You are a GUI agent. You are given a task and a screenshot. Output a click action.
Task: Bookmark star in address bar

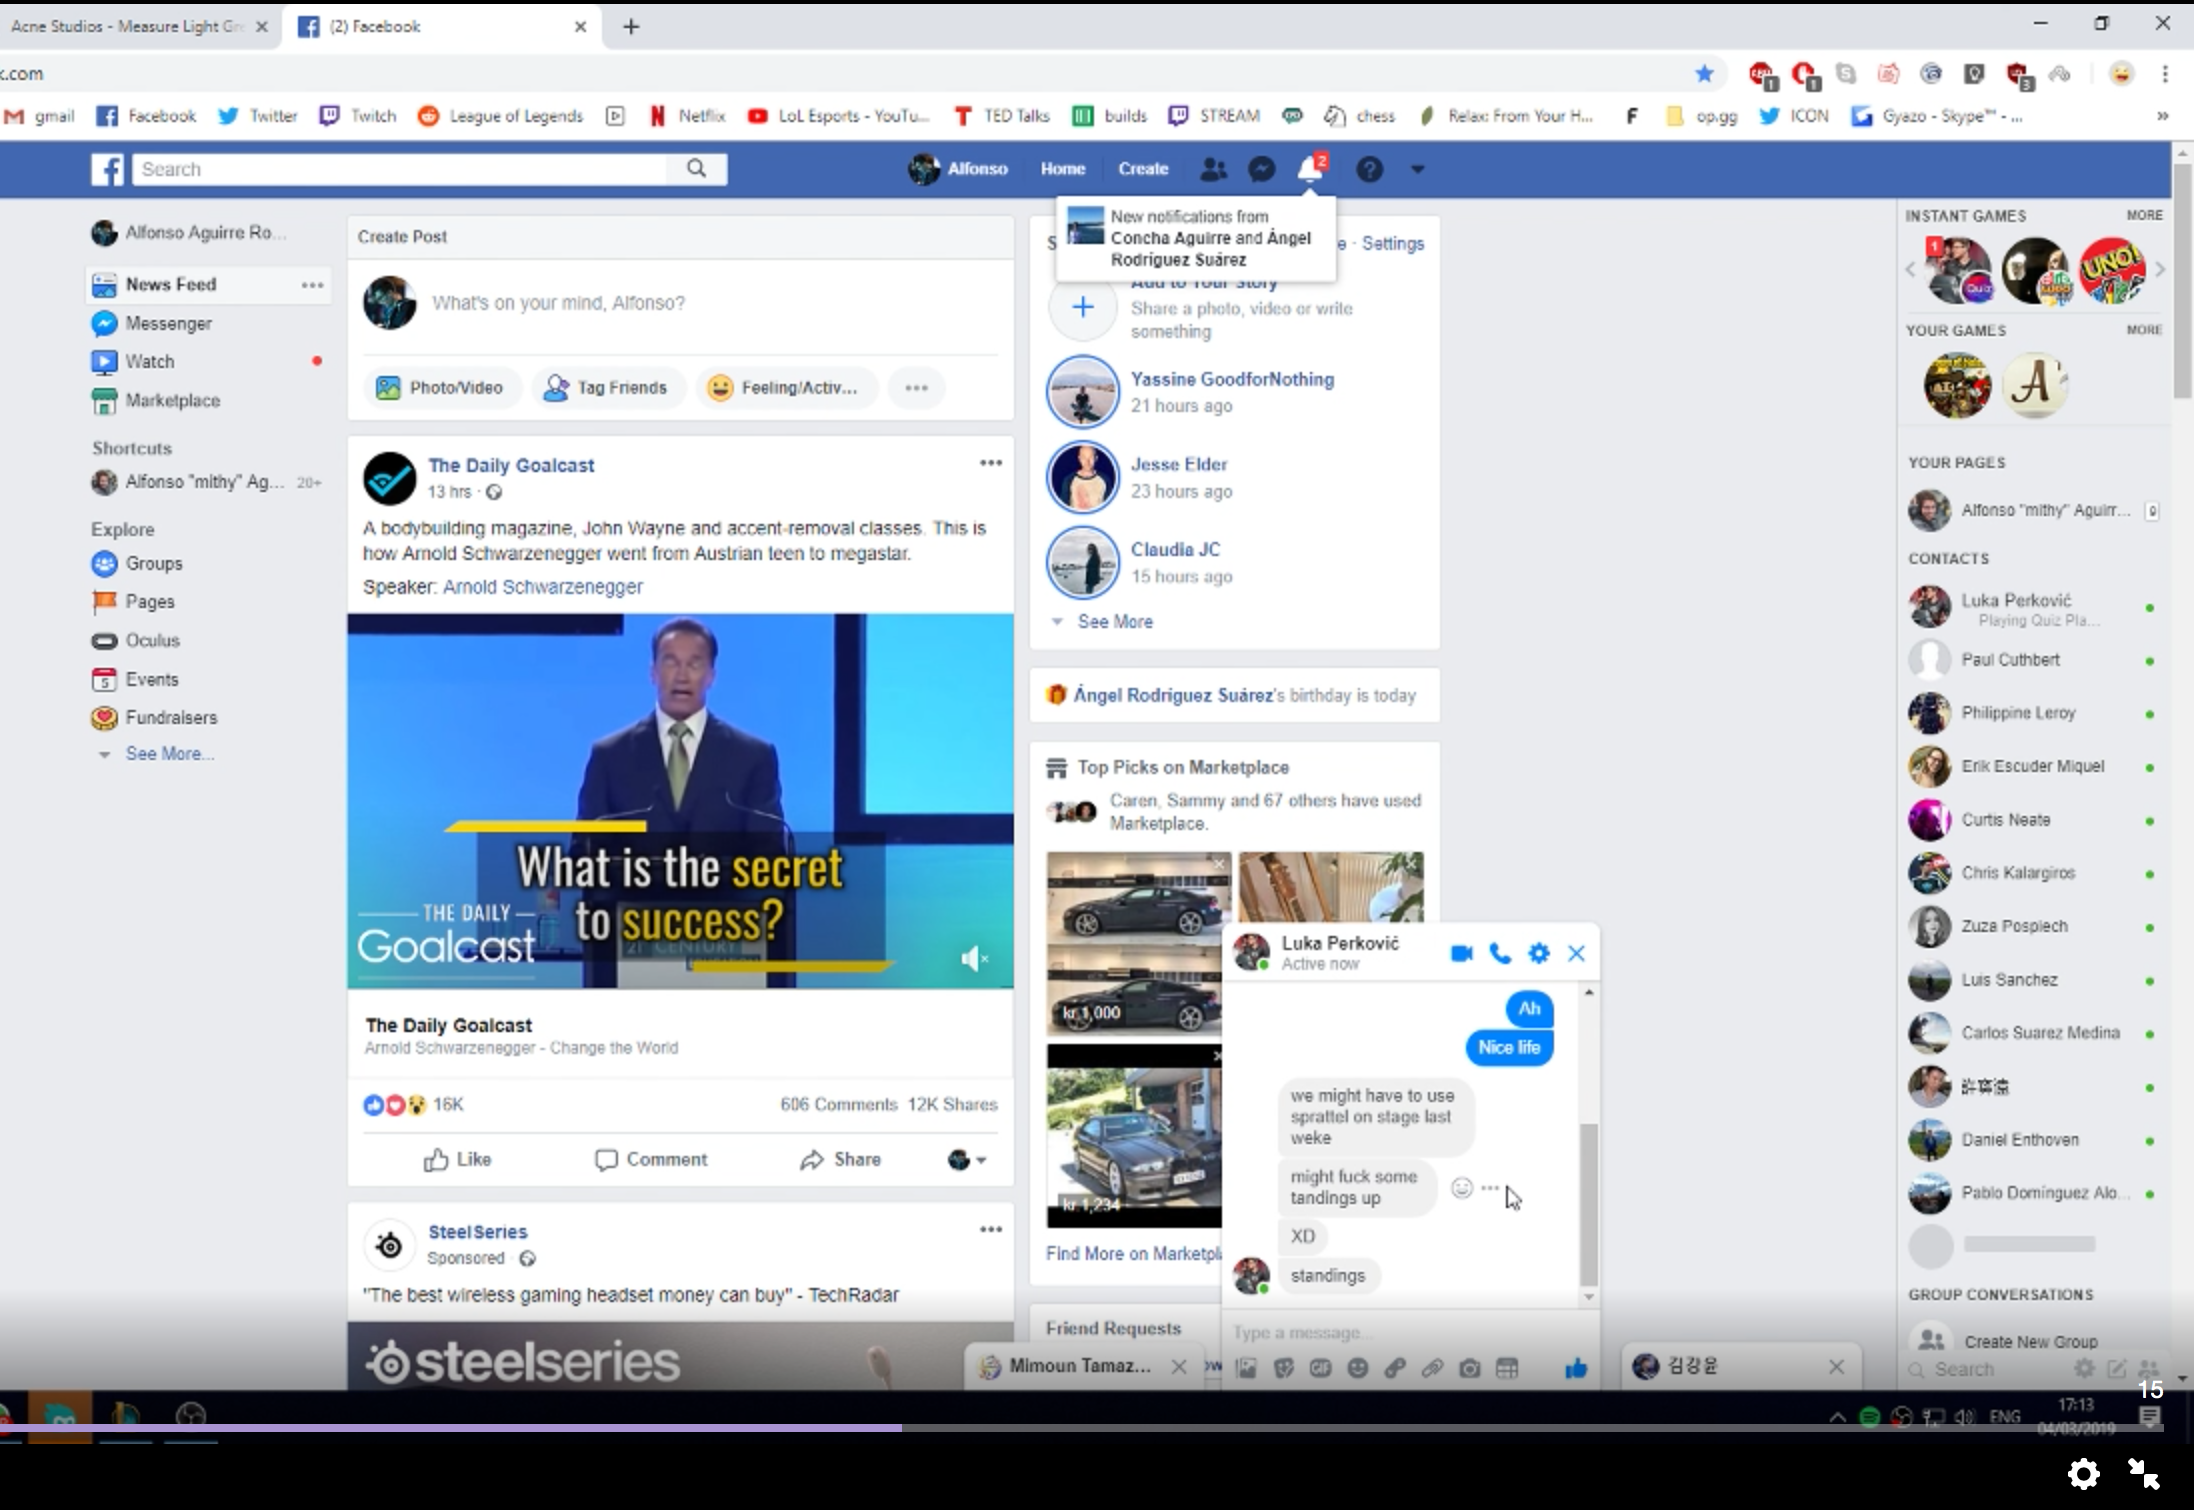click(x=1704, y=73)
